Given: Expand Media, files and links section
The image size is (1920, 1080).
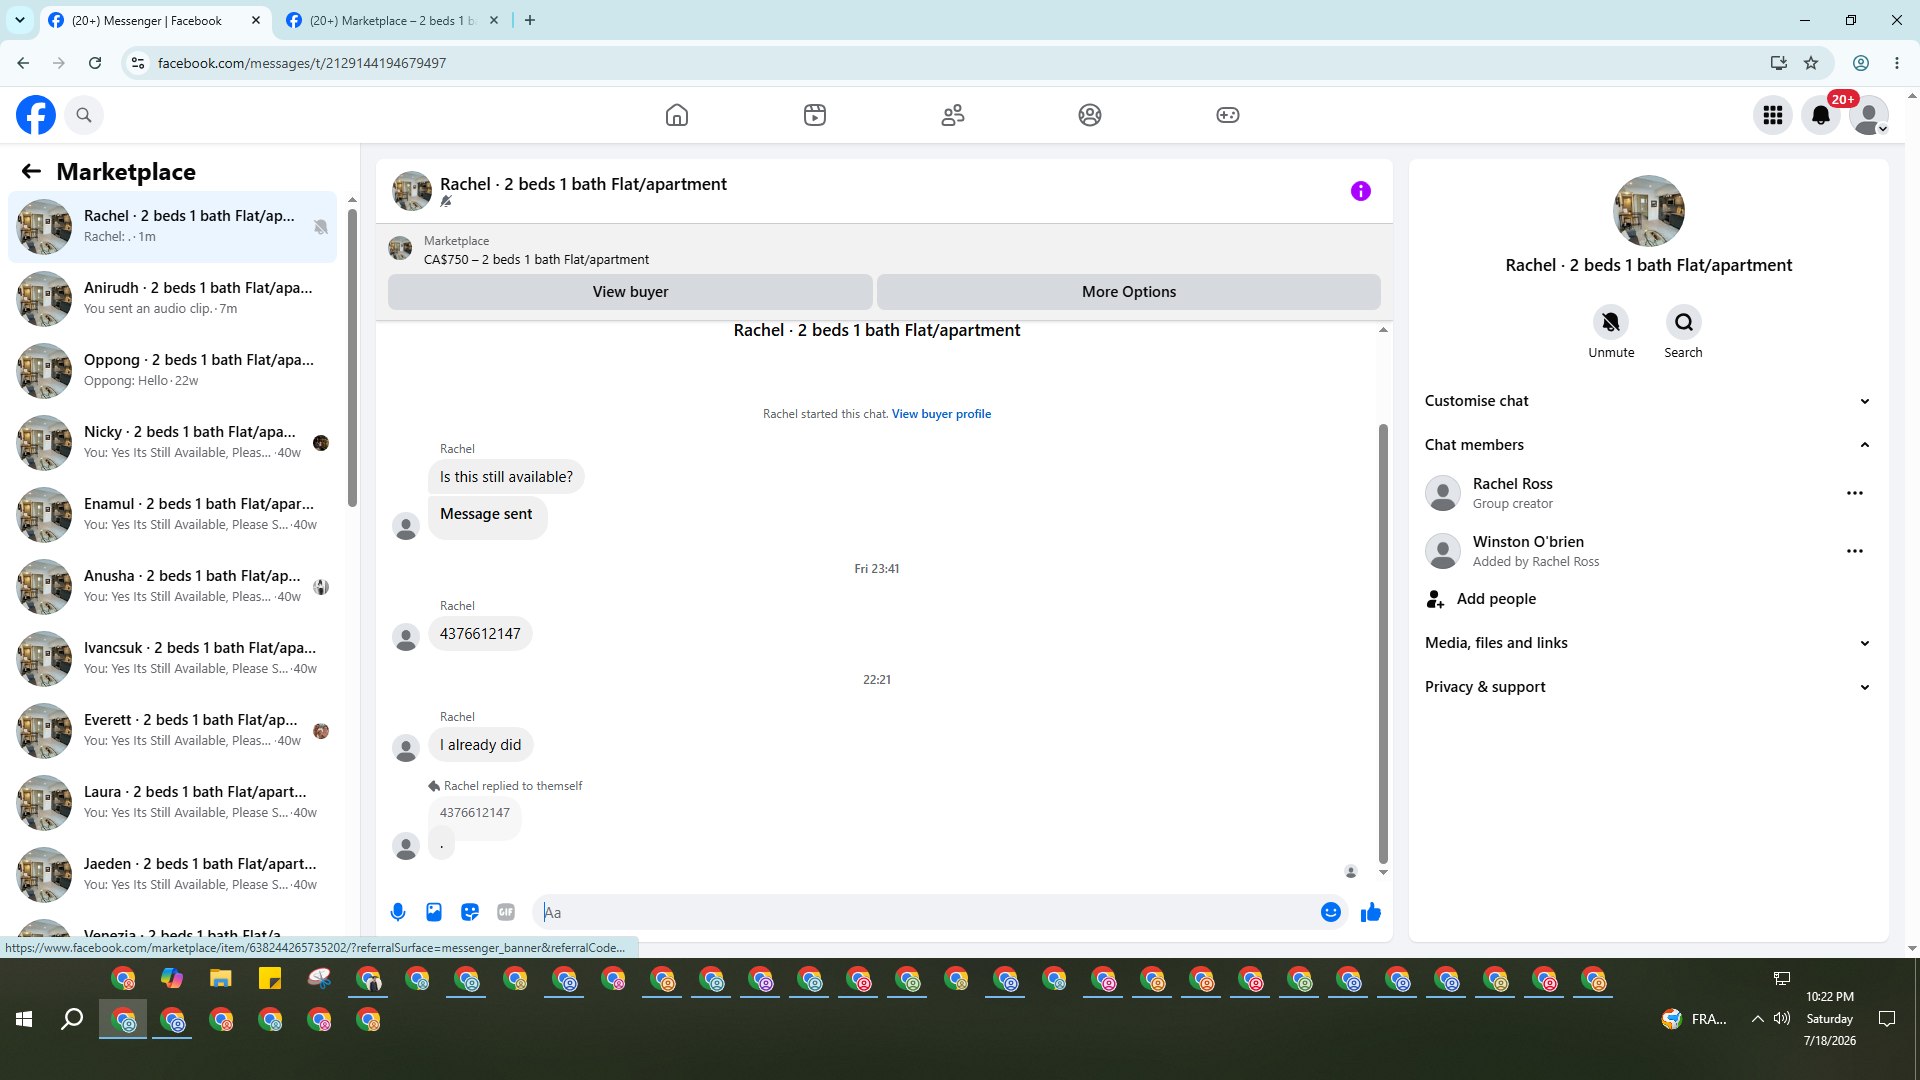Looking at the screenshot, I should coord(1649,643).
